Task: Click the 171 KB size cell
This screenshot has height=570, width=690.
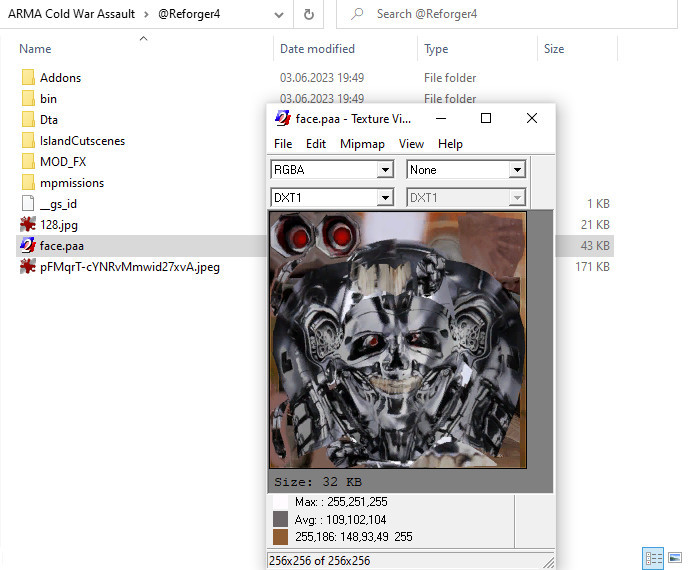Action: point(592,267)
